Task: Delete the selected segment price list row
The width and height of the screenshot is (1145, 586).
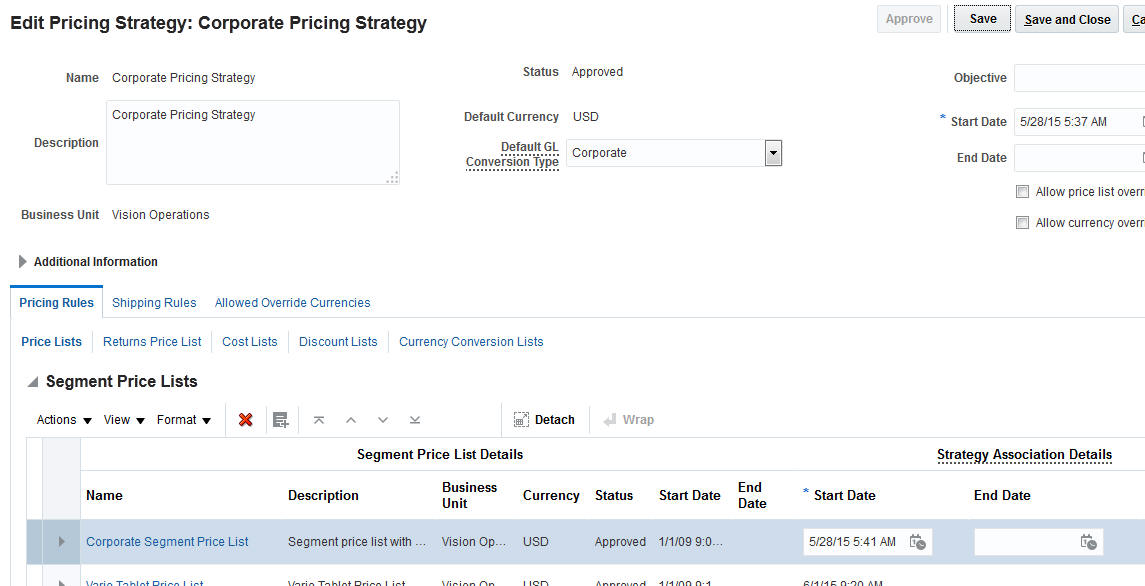Action: point(245,419)
